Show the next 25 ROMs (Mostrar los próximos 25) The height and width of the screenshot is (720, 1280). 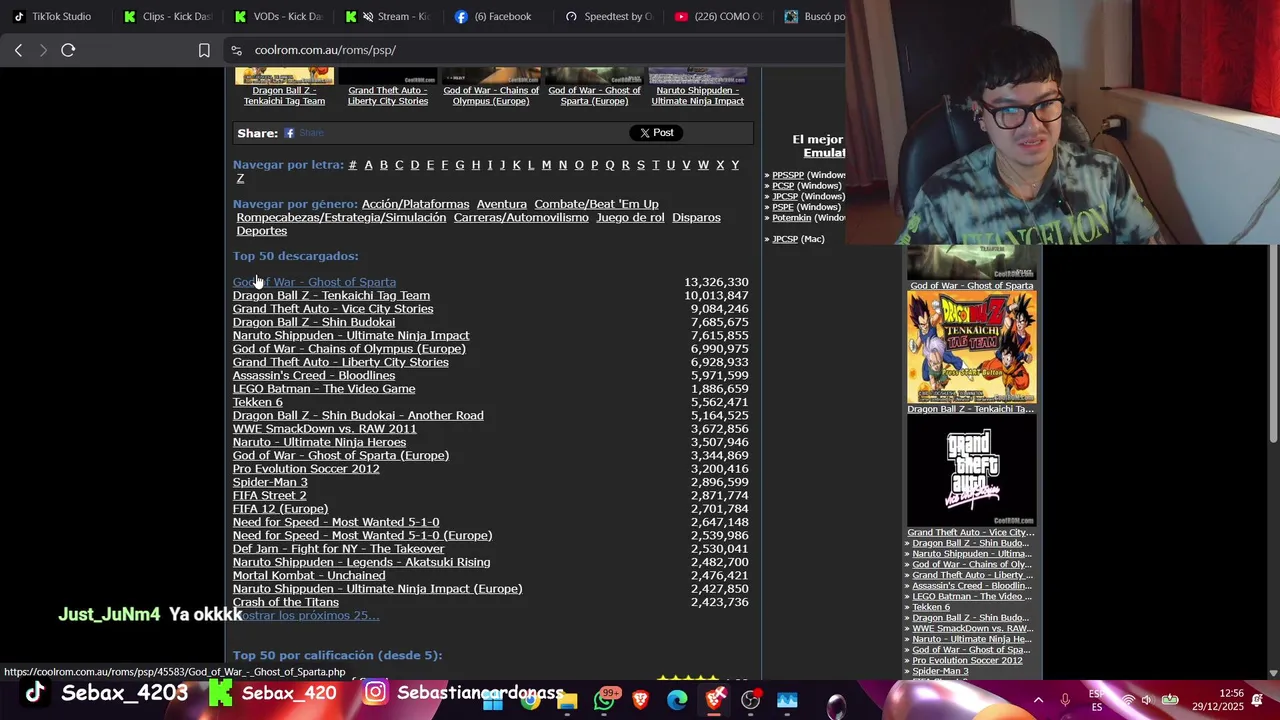pyautogui.click(x=309, y=616)
